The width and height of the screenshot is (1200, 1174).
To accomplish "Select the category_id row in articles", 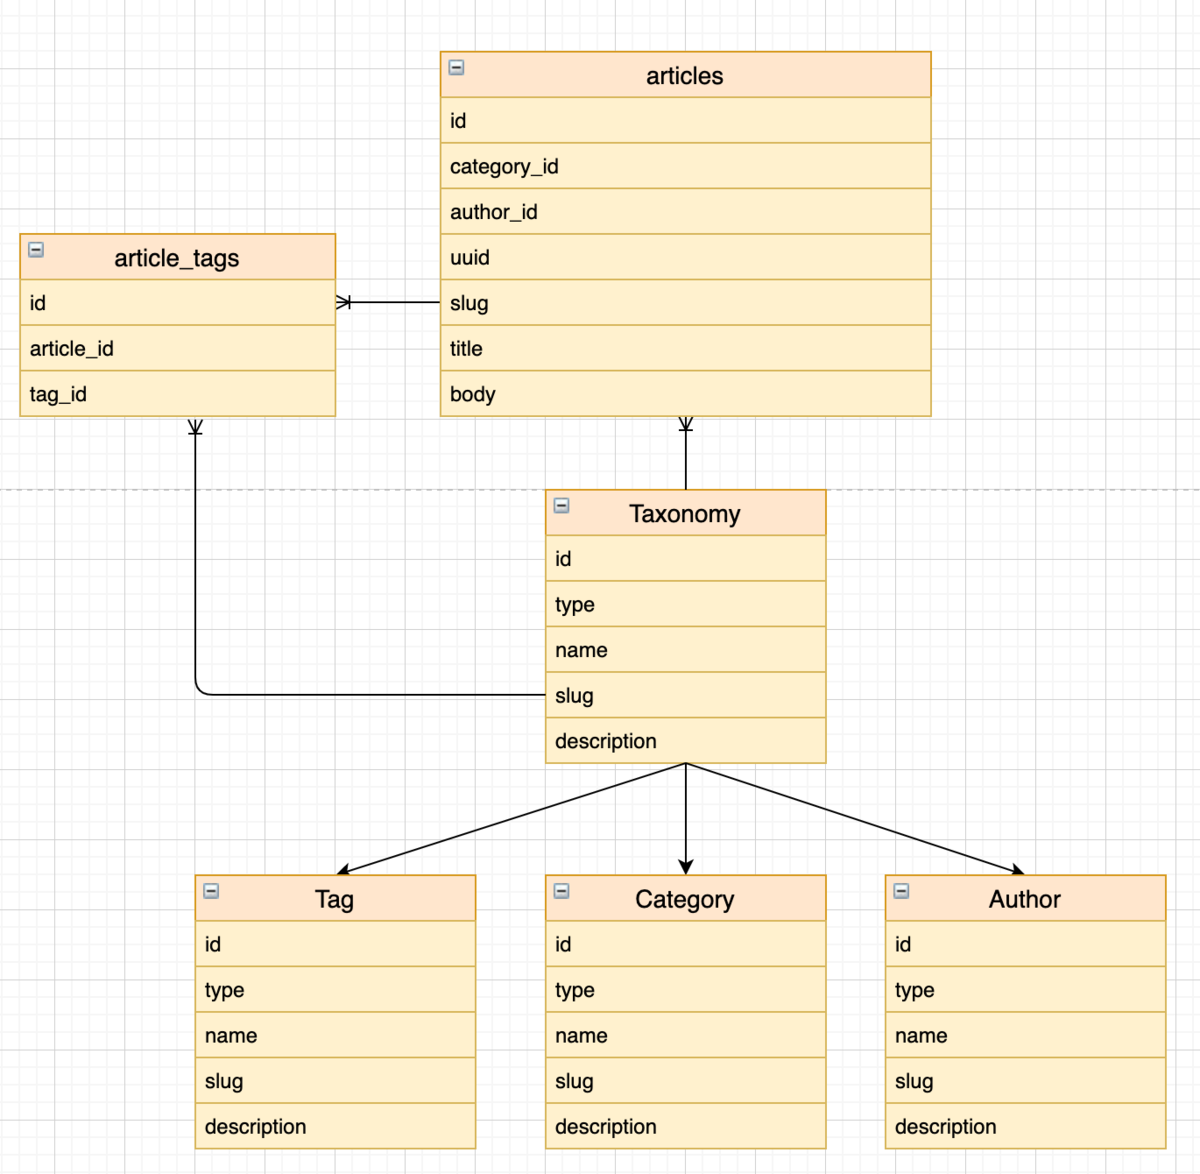I will pyautogui.click(x=685, y=166).
